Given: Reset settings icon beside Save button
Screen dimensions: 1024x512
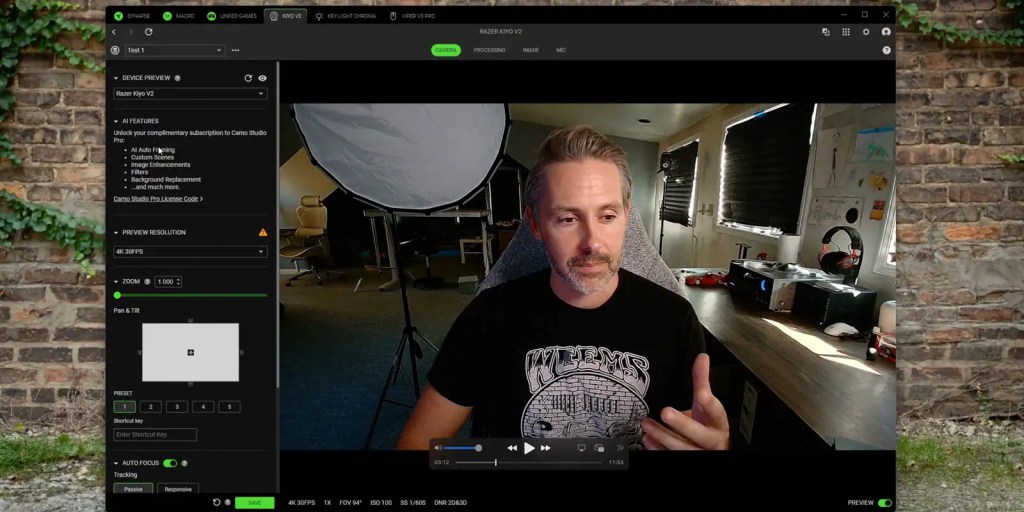Looking at the screenshot, I should [217, 502].
